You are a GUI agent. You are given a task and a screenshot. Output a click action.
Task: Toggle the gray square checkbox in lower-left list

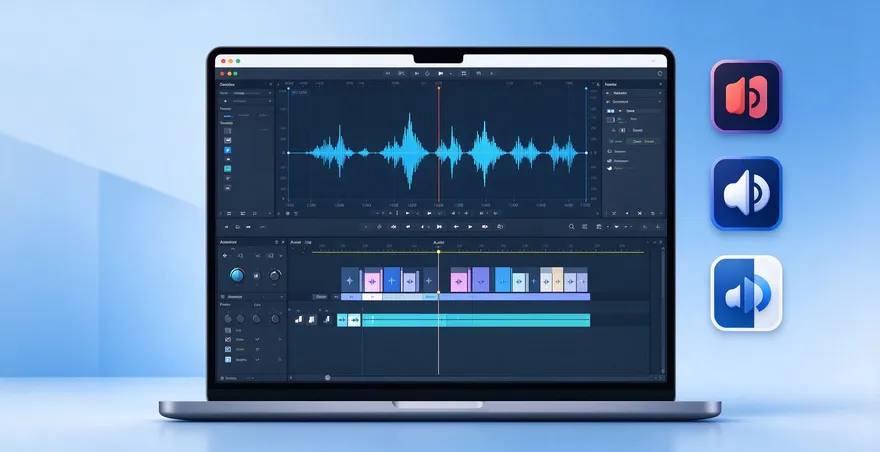click(228, 331)
